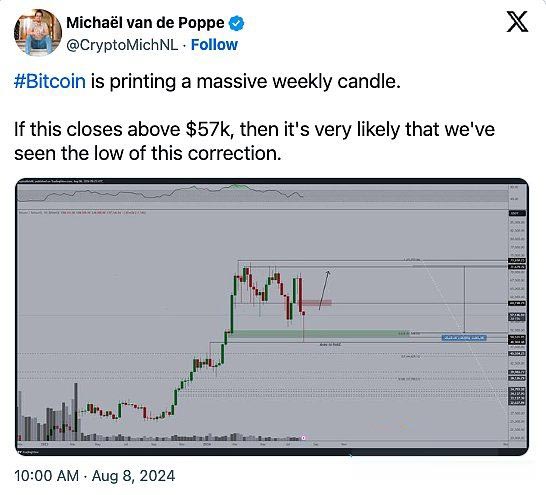Click the X logo icon
Viewport: 546px width, 495px height.
click(517, 21)
